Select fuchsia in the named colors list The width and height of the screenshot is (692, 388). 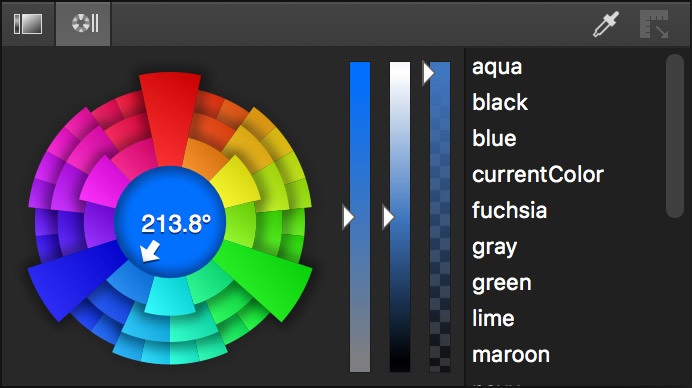point(509,210)
